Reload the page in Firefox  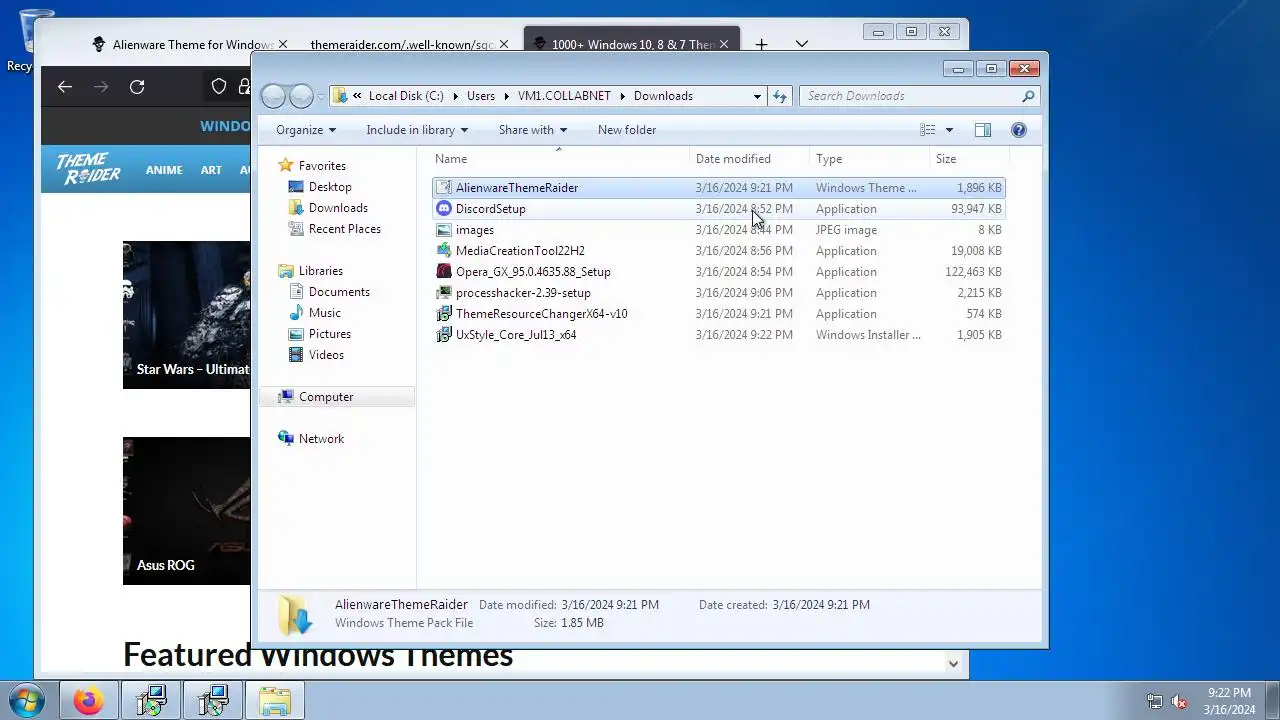137,87
